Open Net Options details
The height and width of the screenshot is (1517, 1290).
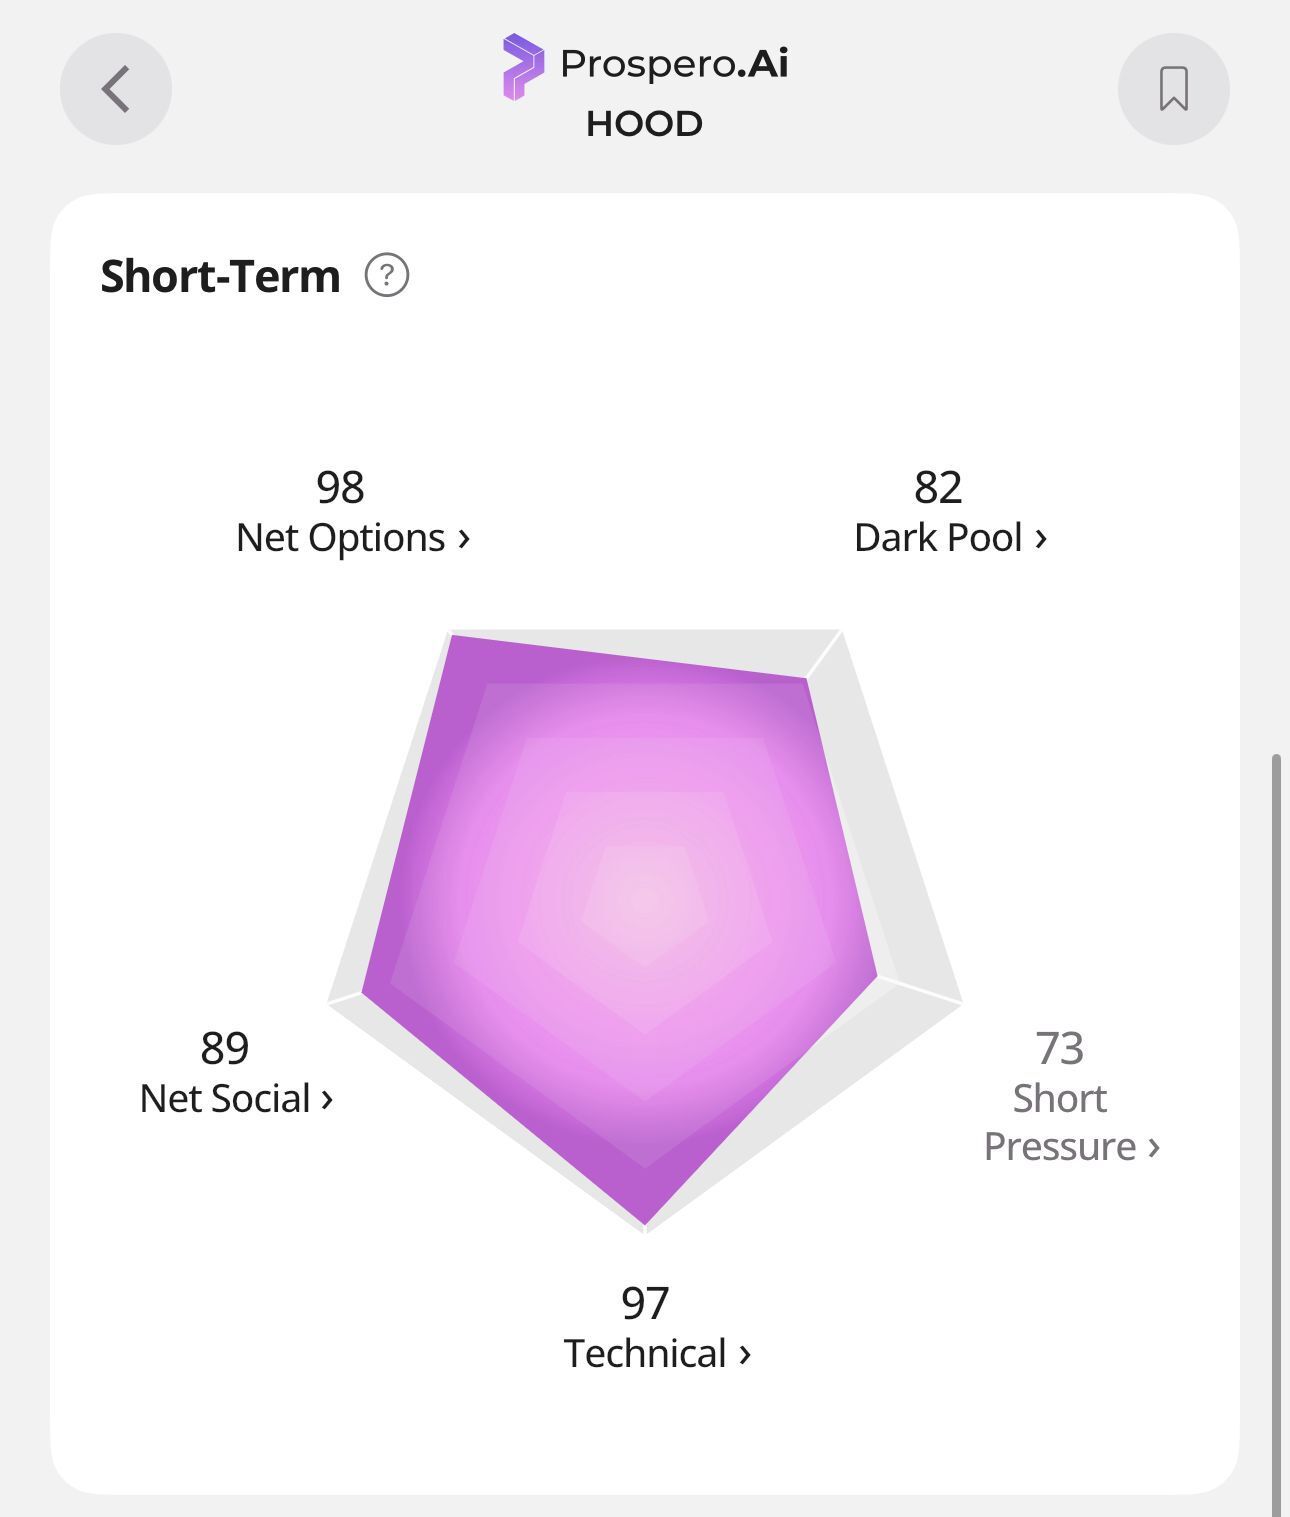coord(353,538)
